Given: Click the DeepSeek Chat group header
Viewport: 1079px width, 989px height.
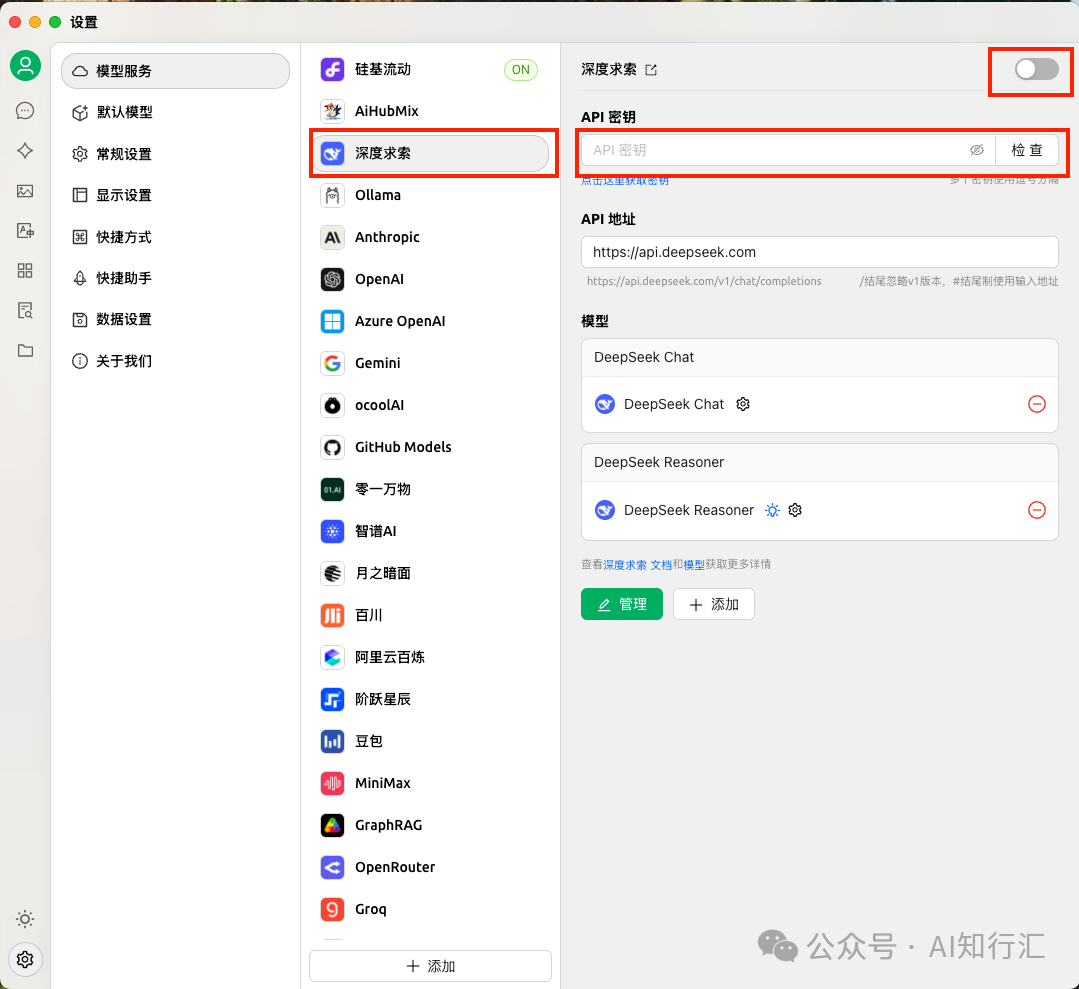Looking at the screenshot, I should pos(820,358).
